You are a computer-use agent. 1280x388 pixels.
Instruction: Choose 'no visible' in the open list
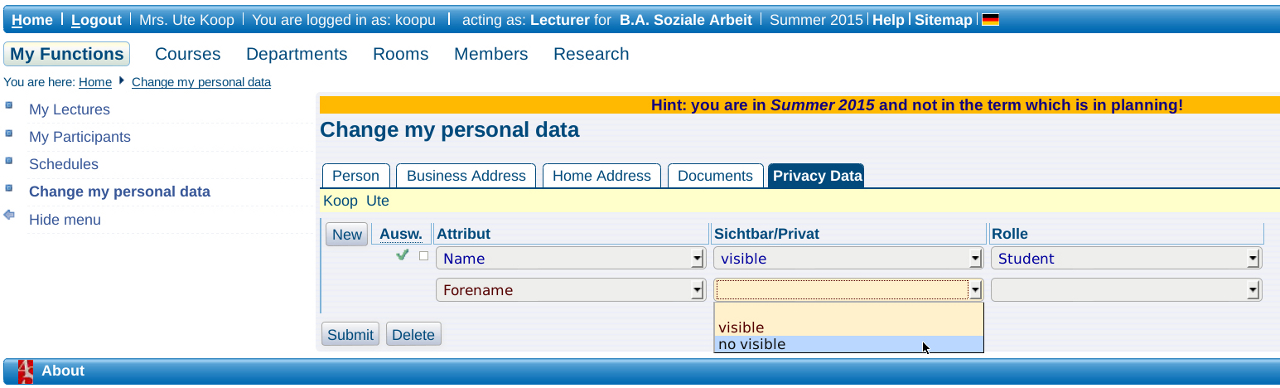click(x=848, y=344)
